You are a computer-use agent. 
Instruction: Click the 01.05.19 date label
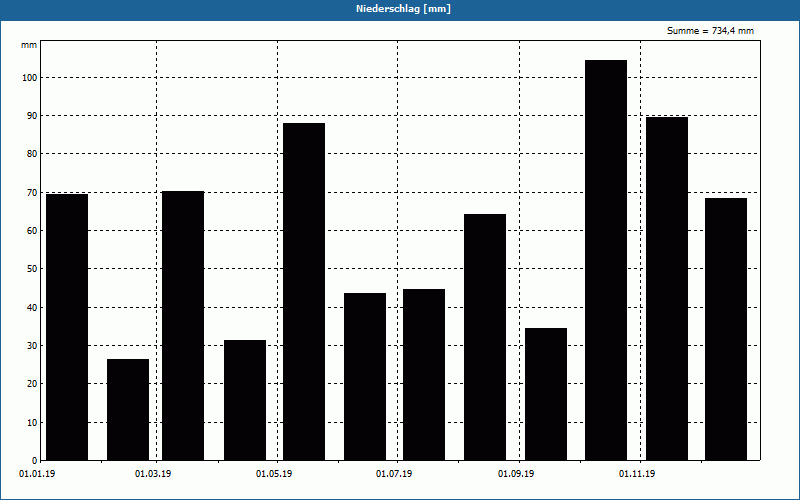click(274, 474)
